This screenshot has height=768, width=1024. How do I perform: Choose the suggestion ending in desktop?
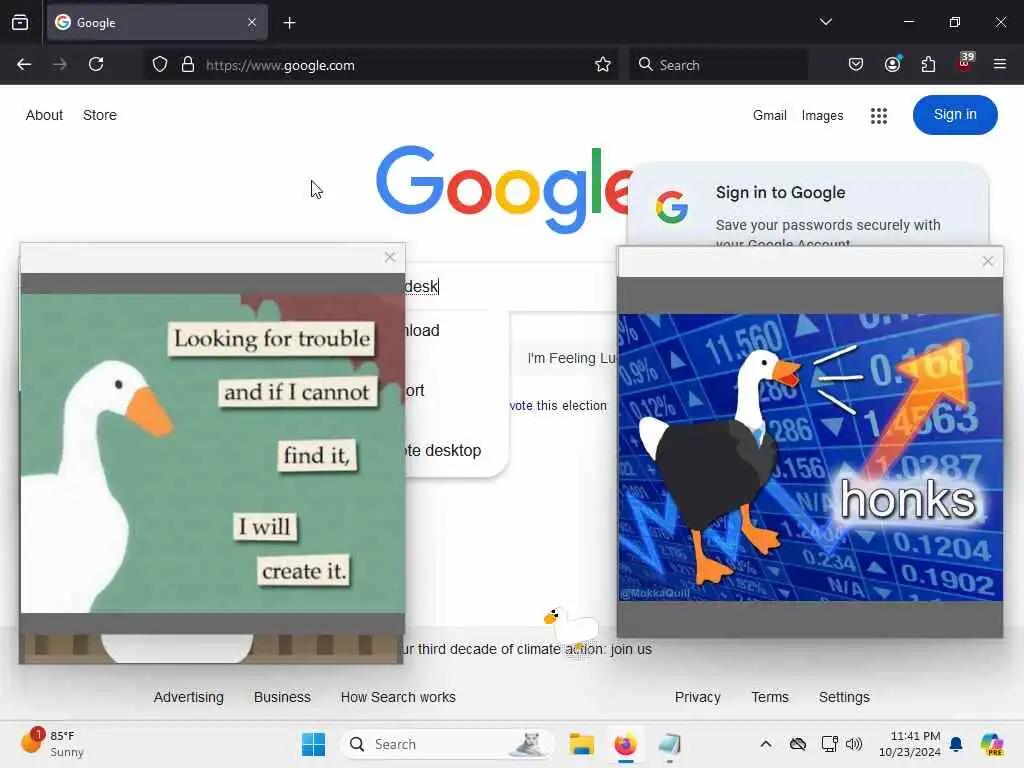point(455,451)
